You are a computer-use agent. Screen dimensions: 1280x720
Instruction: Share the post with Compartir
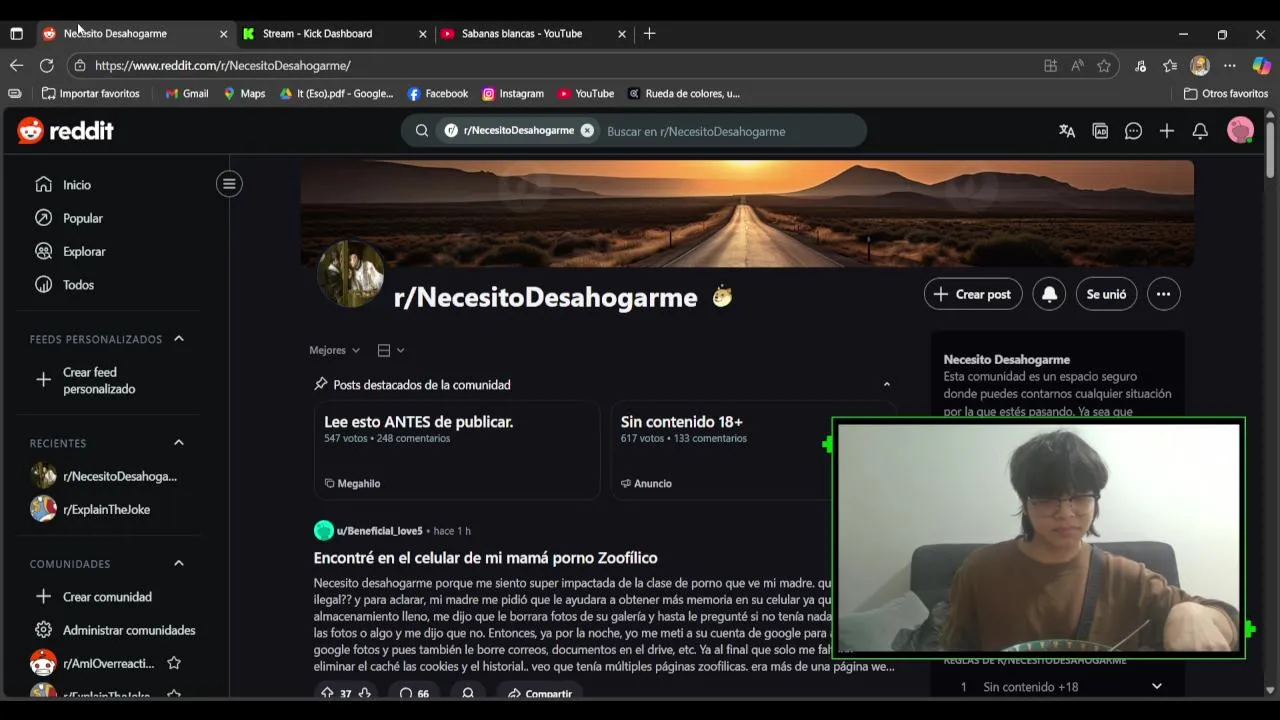point(540,693)
